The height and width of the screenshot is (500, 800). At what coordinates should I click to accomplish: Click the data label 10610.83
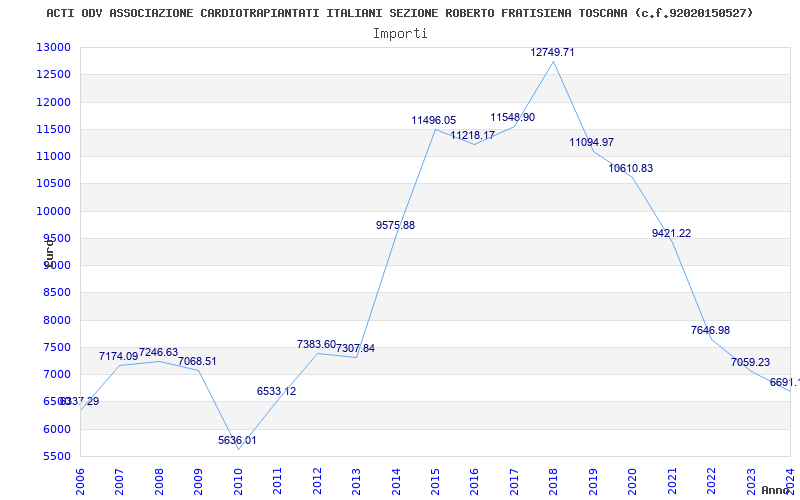tap(631, 168)
